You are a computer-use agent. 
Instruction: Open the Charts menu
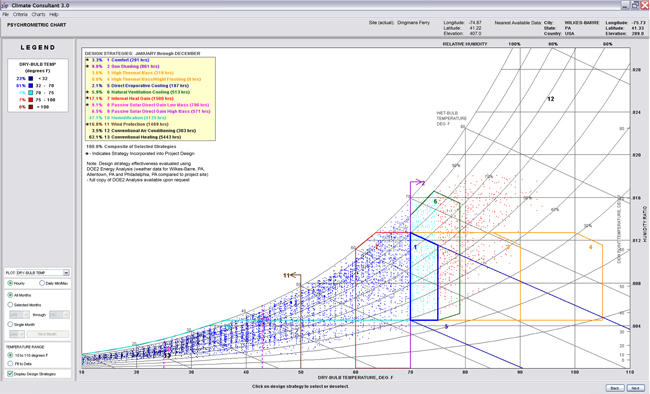[38, 15]
